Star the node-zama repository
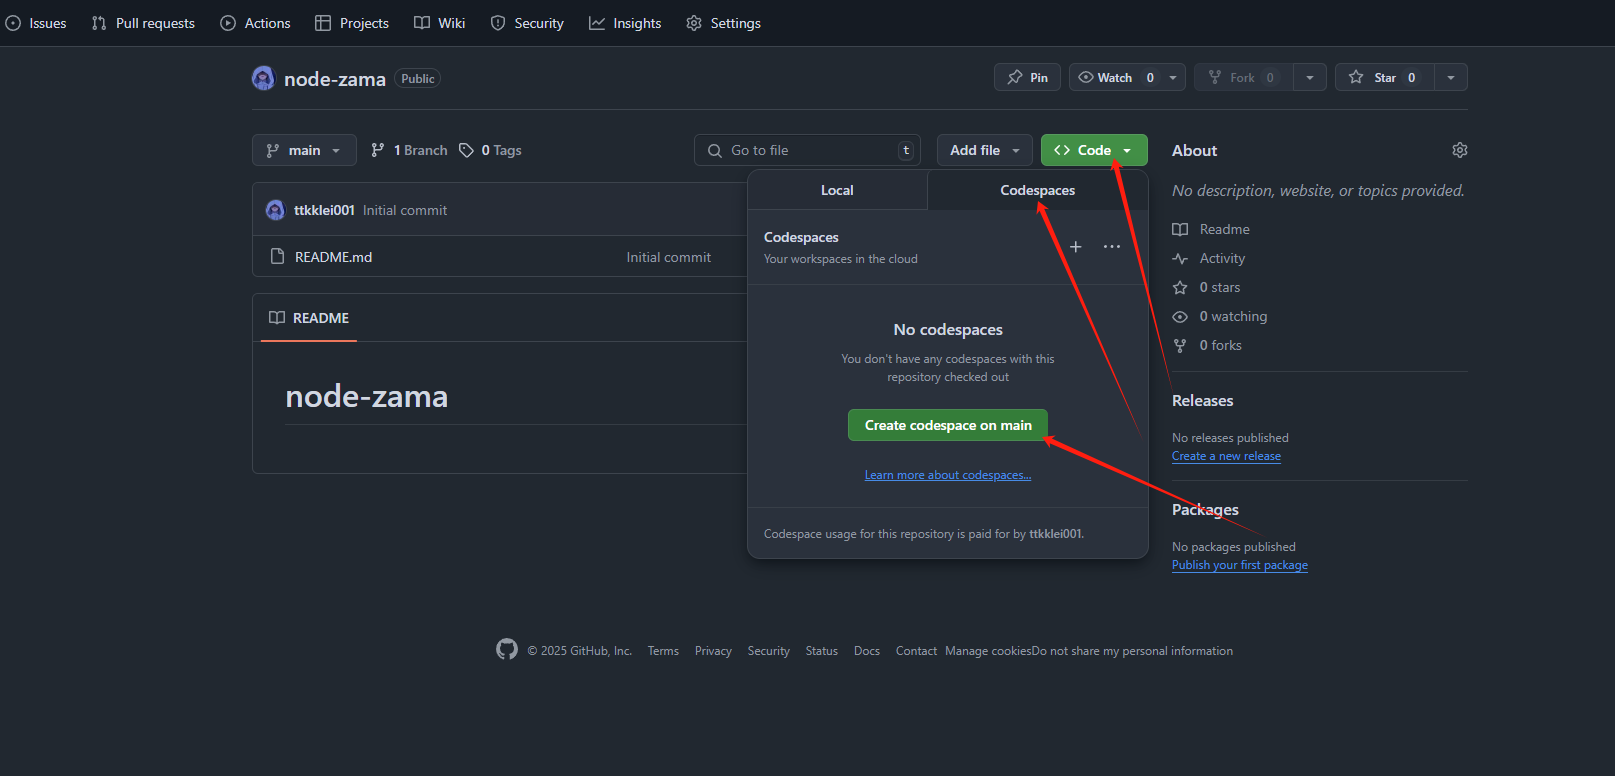The width and height of the screenshot is (1615, 776). (x=1385, y=77)
